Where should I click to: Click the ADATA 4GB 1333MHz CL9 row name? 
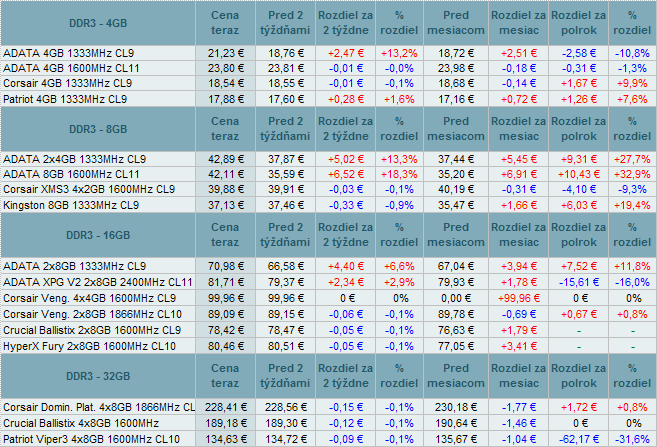(69, 53)
